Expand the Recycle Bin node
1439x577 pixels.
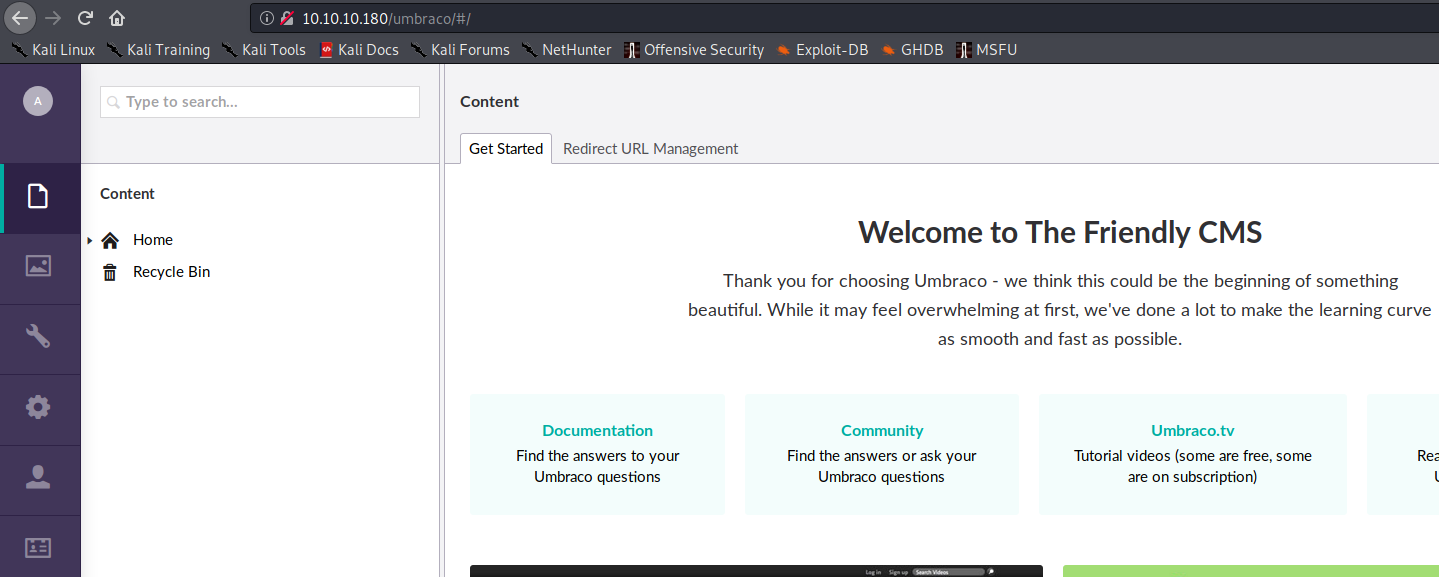pyautogui.click(x=90, y=272)
